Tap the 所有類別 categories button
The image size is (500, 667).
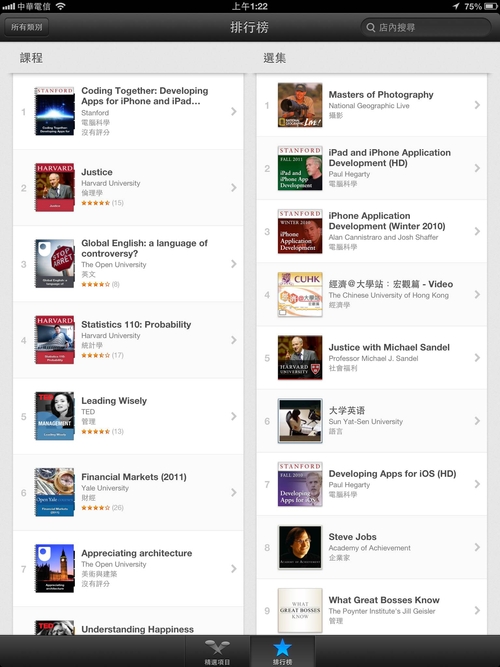tap(27, 27)
